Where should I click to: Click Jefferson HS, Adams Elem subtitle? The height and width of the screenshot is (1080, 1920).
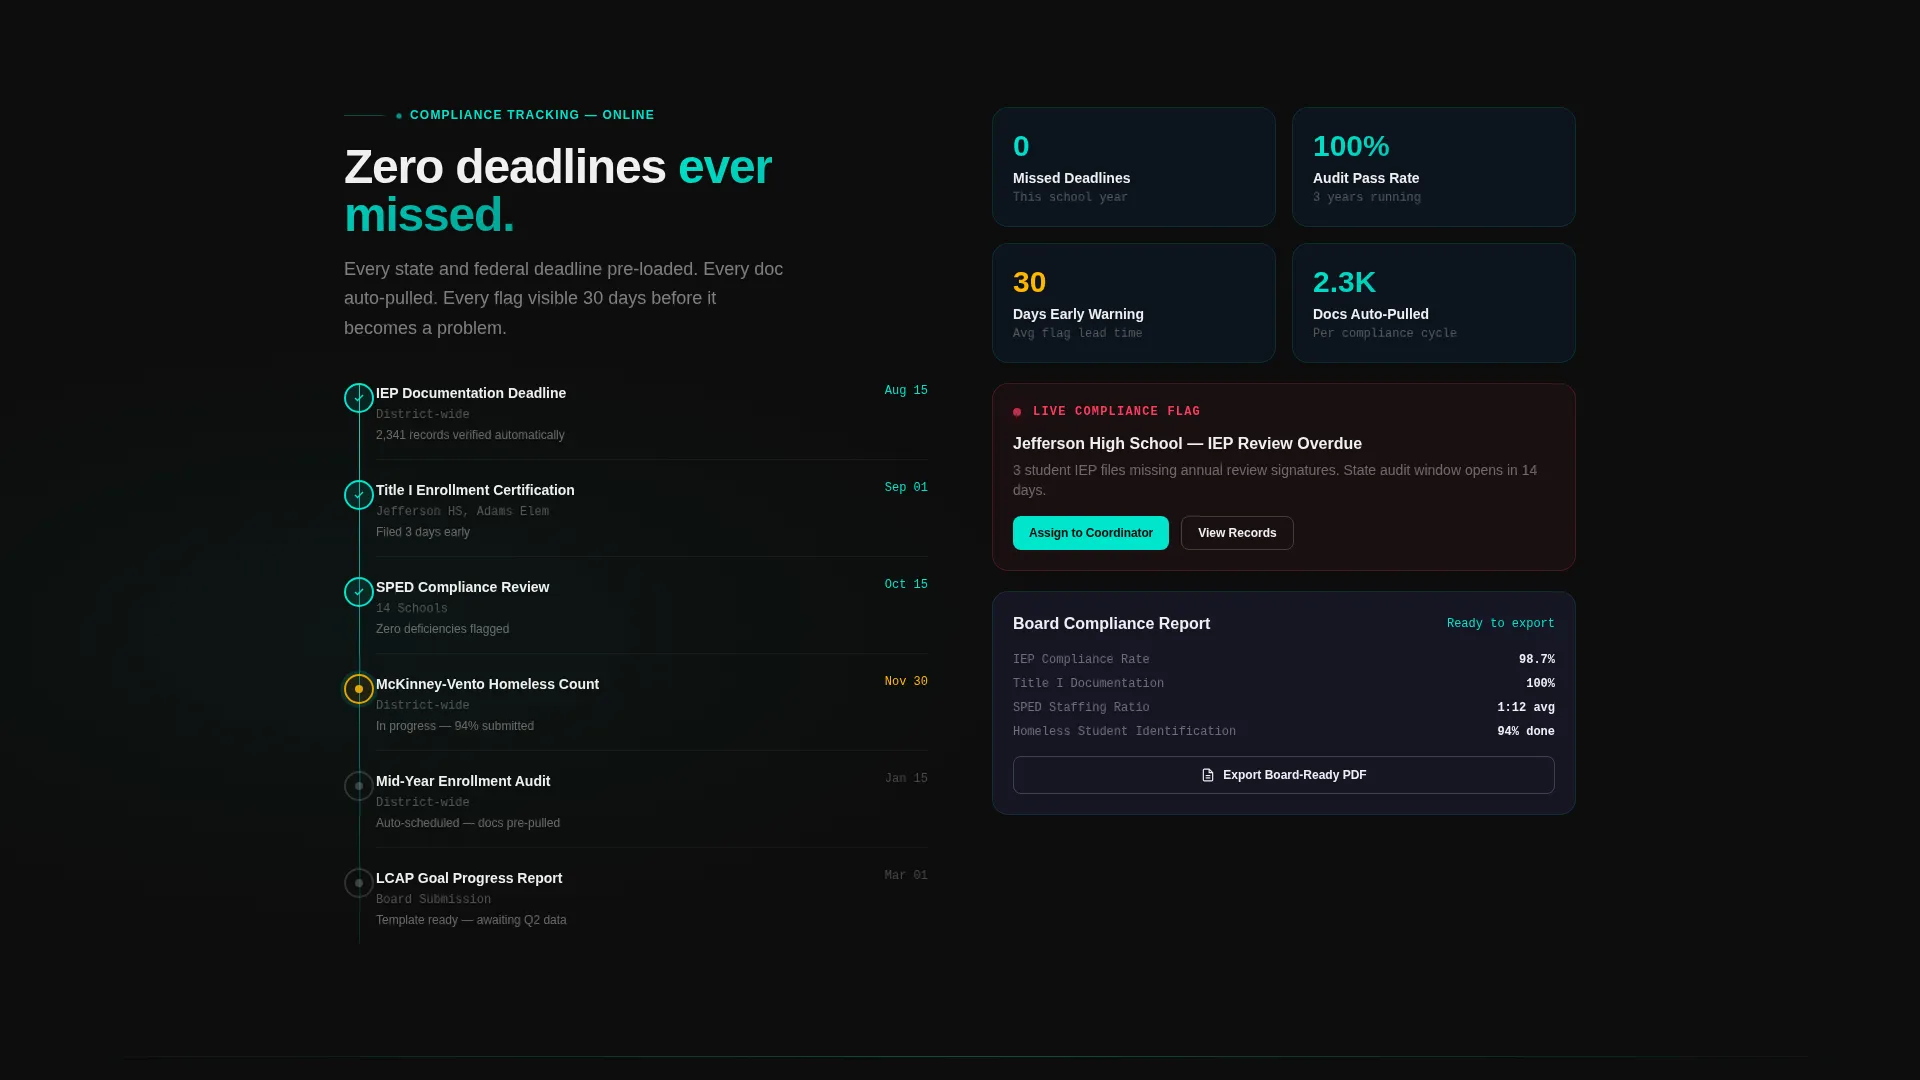(x=462, y=512)
